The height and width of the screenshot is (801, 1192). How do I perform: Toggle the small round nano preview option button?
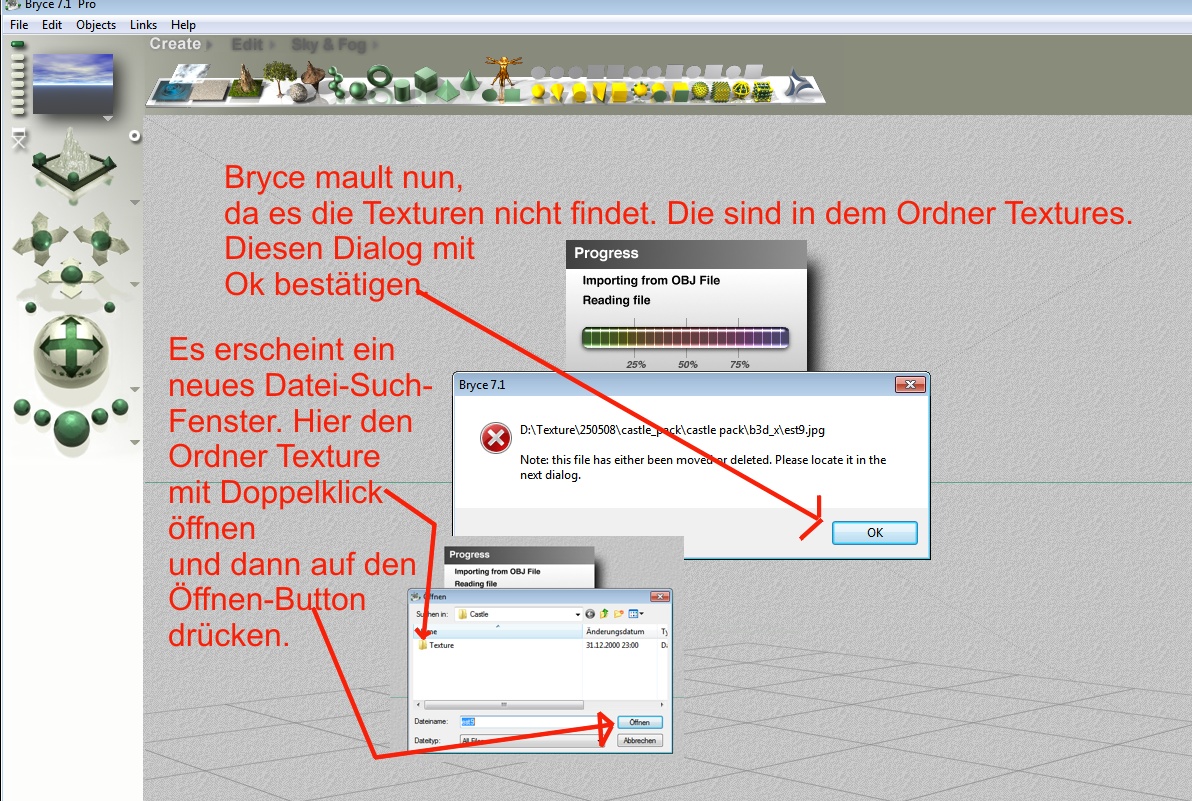[x=135, y=135]
